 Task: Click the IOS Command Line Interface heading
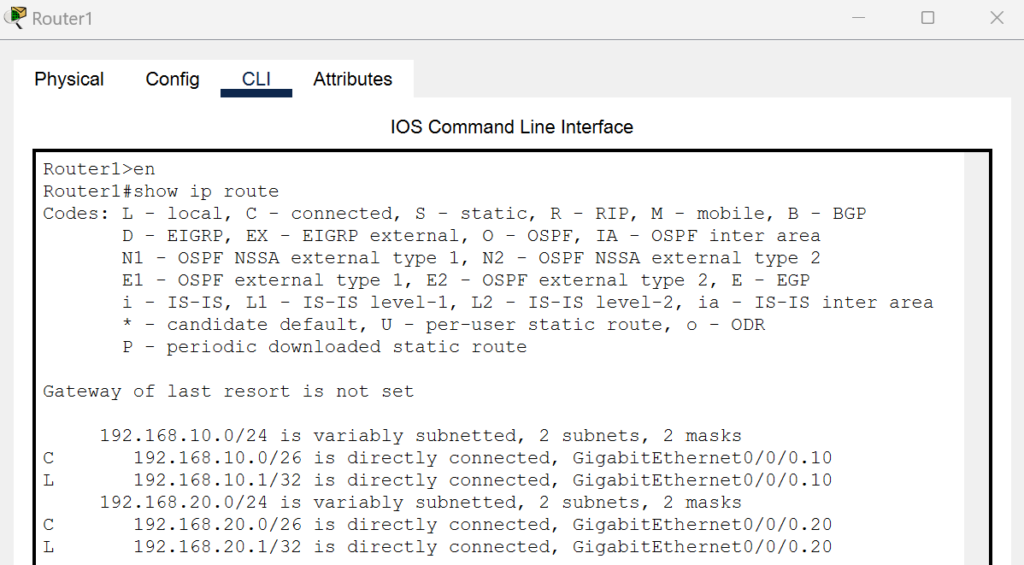pos(512,127)
